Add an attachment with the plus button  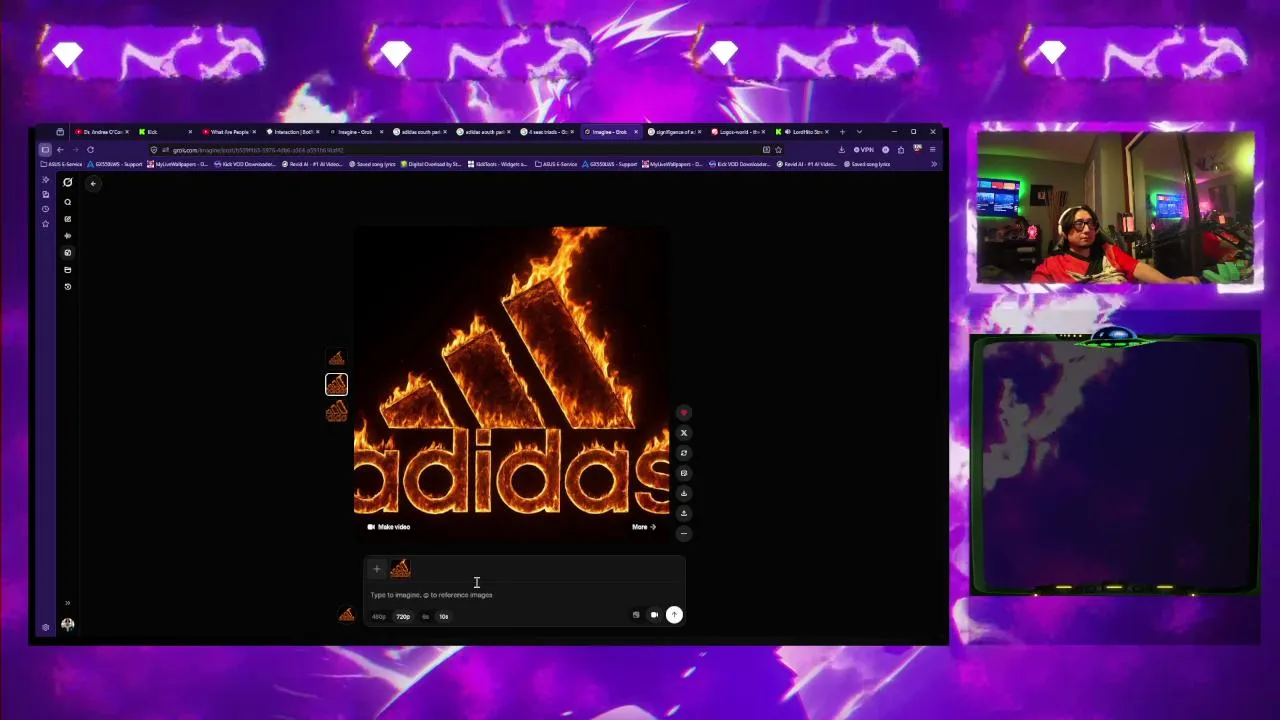(377, 569)
